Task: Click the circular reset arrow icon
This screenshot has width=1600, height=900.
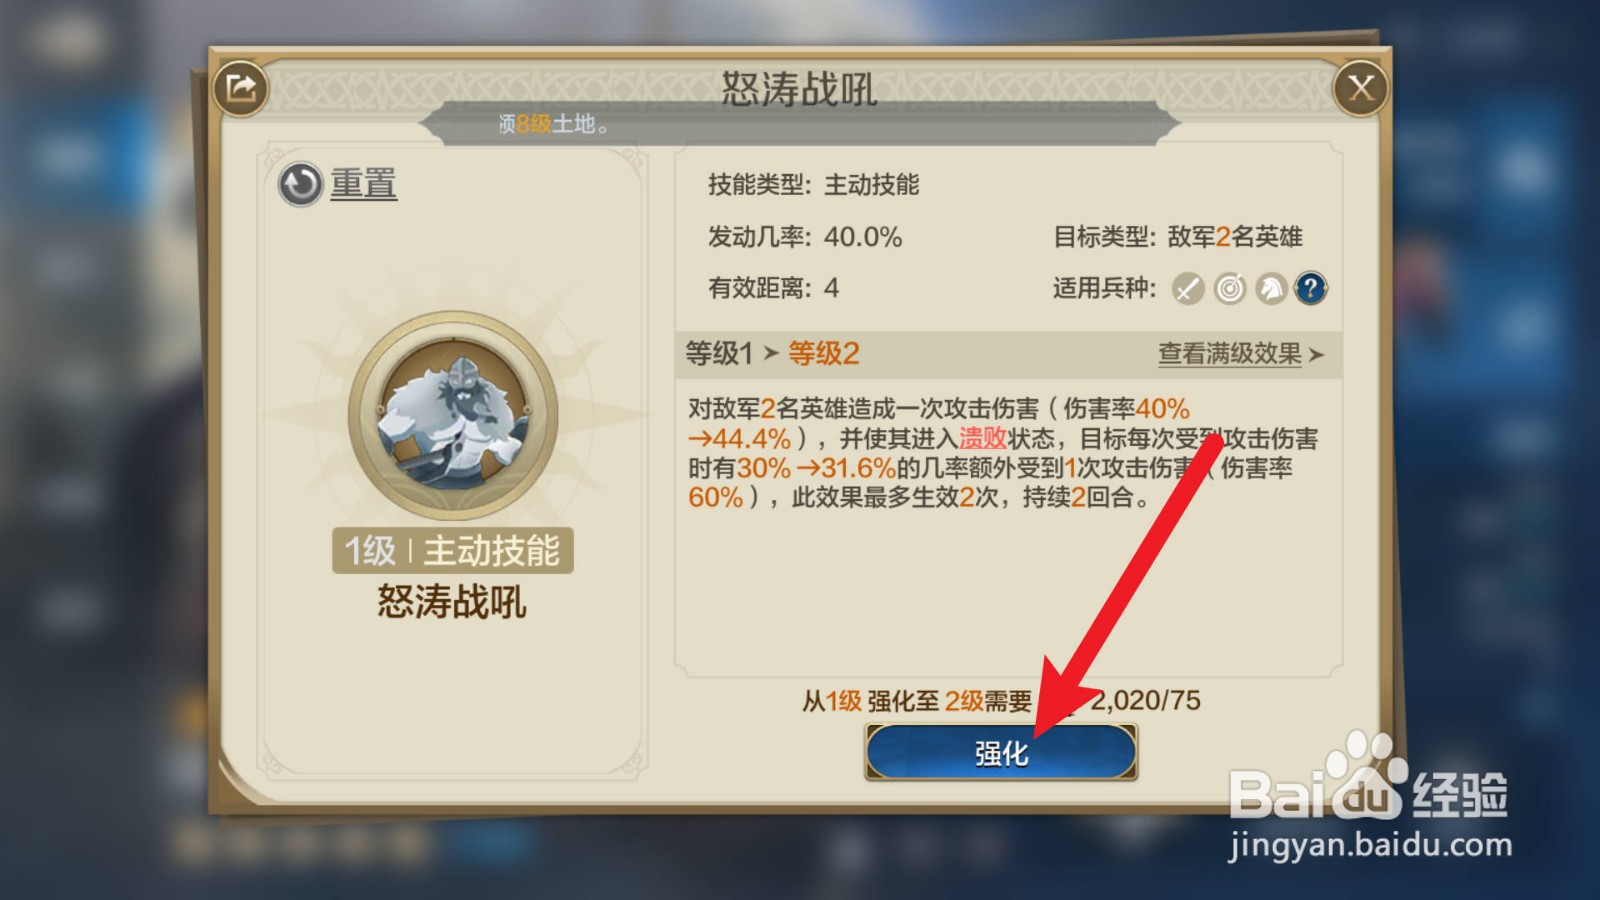Action: (x=300, y=184)
